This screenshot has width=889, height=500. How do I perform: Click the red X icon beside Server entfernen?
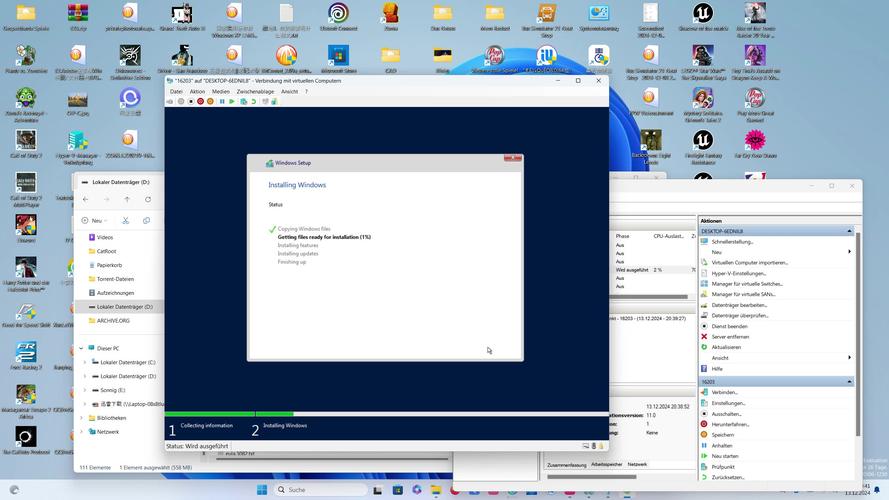[704, 337]
